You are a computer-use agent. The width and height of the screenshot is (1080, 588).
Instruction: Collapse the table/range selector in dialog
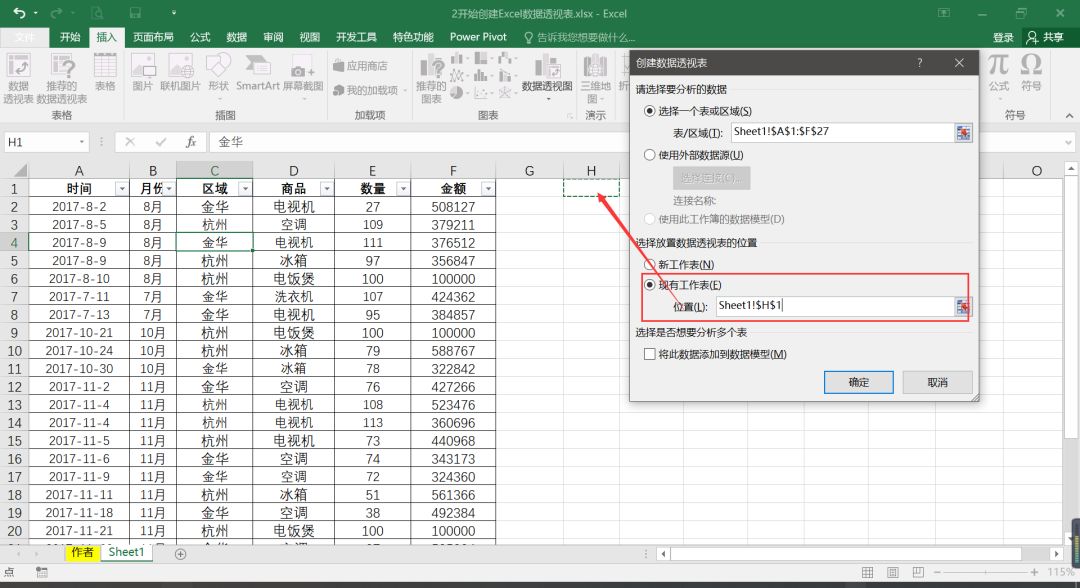pyautogui.click(x=963, y=132)
